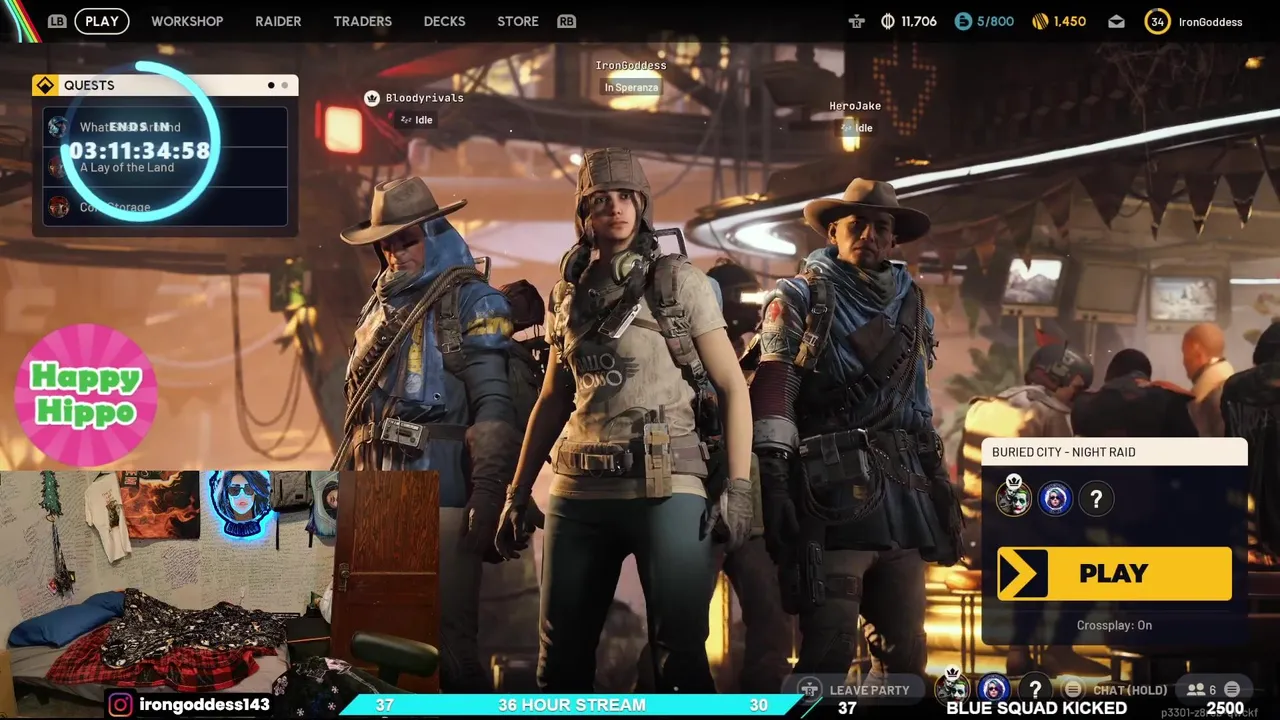The height and width of the screenshot is (720, 1280).
Task: Click the menu icon next to player count
Action: 1232,689
